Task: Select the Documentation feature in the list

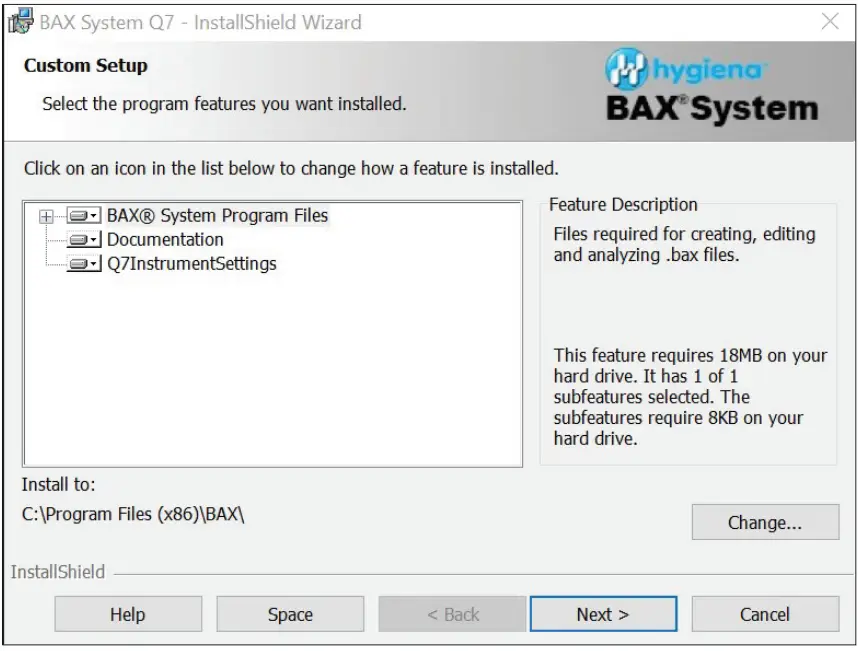Action: (x=165, y=239)
